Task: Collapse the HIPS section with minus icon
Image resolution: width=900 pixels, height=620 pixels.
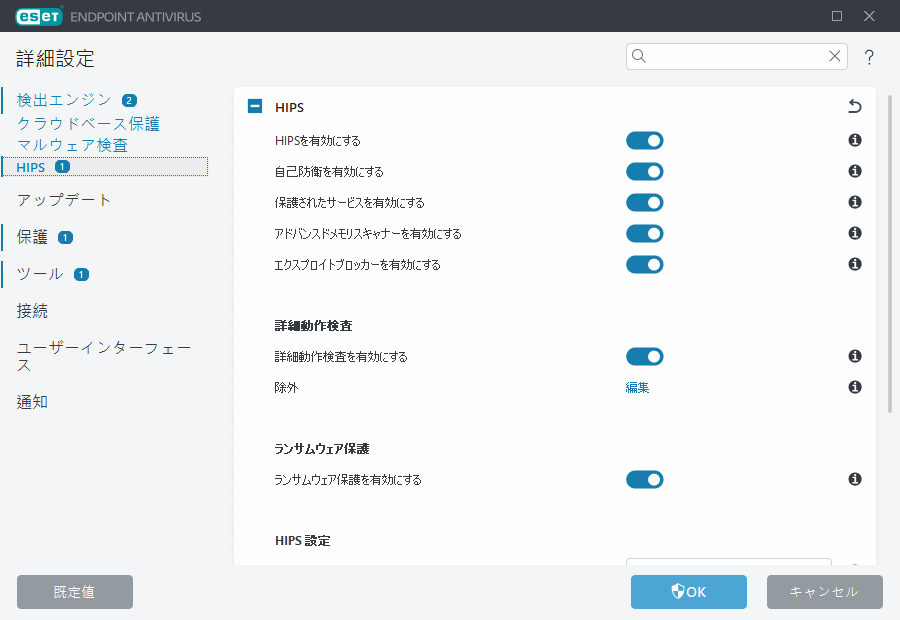Action: [255, 107]
